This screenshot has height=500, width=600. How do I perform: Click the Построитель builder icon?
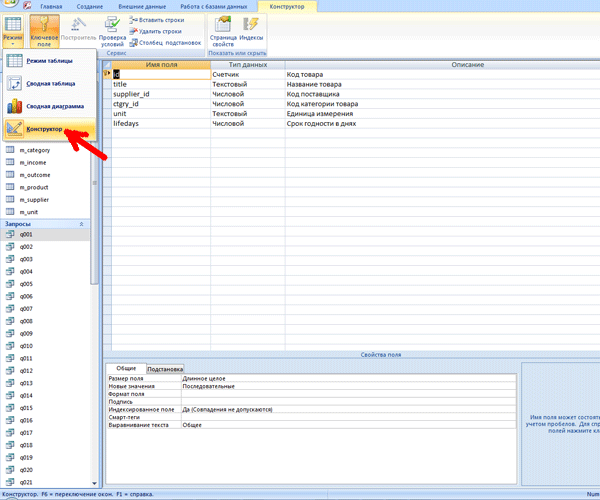[x=78, y=29]
